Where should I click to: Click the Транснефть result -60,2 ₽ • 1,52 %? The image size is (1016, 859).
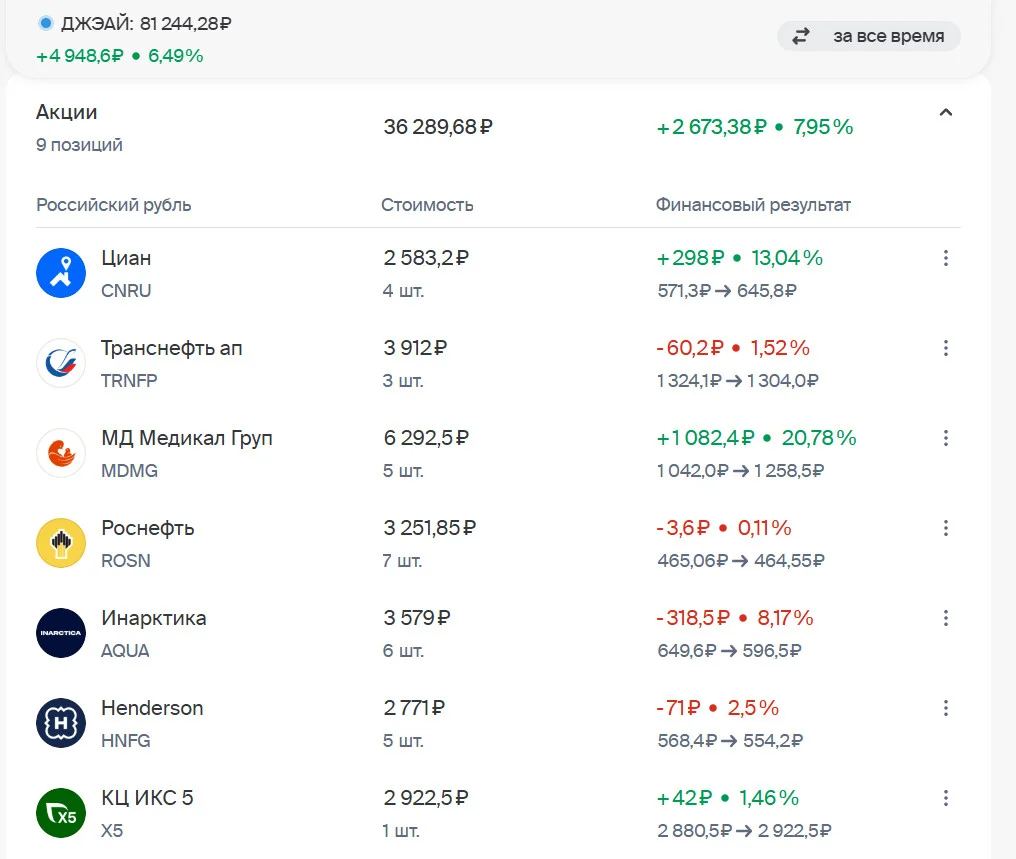click(733, 348)
